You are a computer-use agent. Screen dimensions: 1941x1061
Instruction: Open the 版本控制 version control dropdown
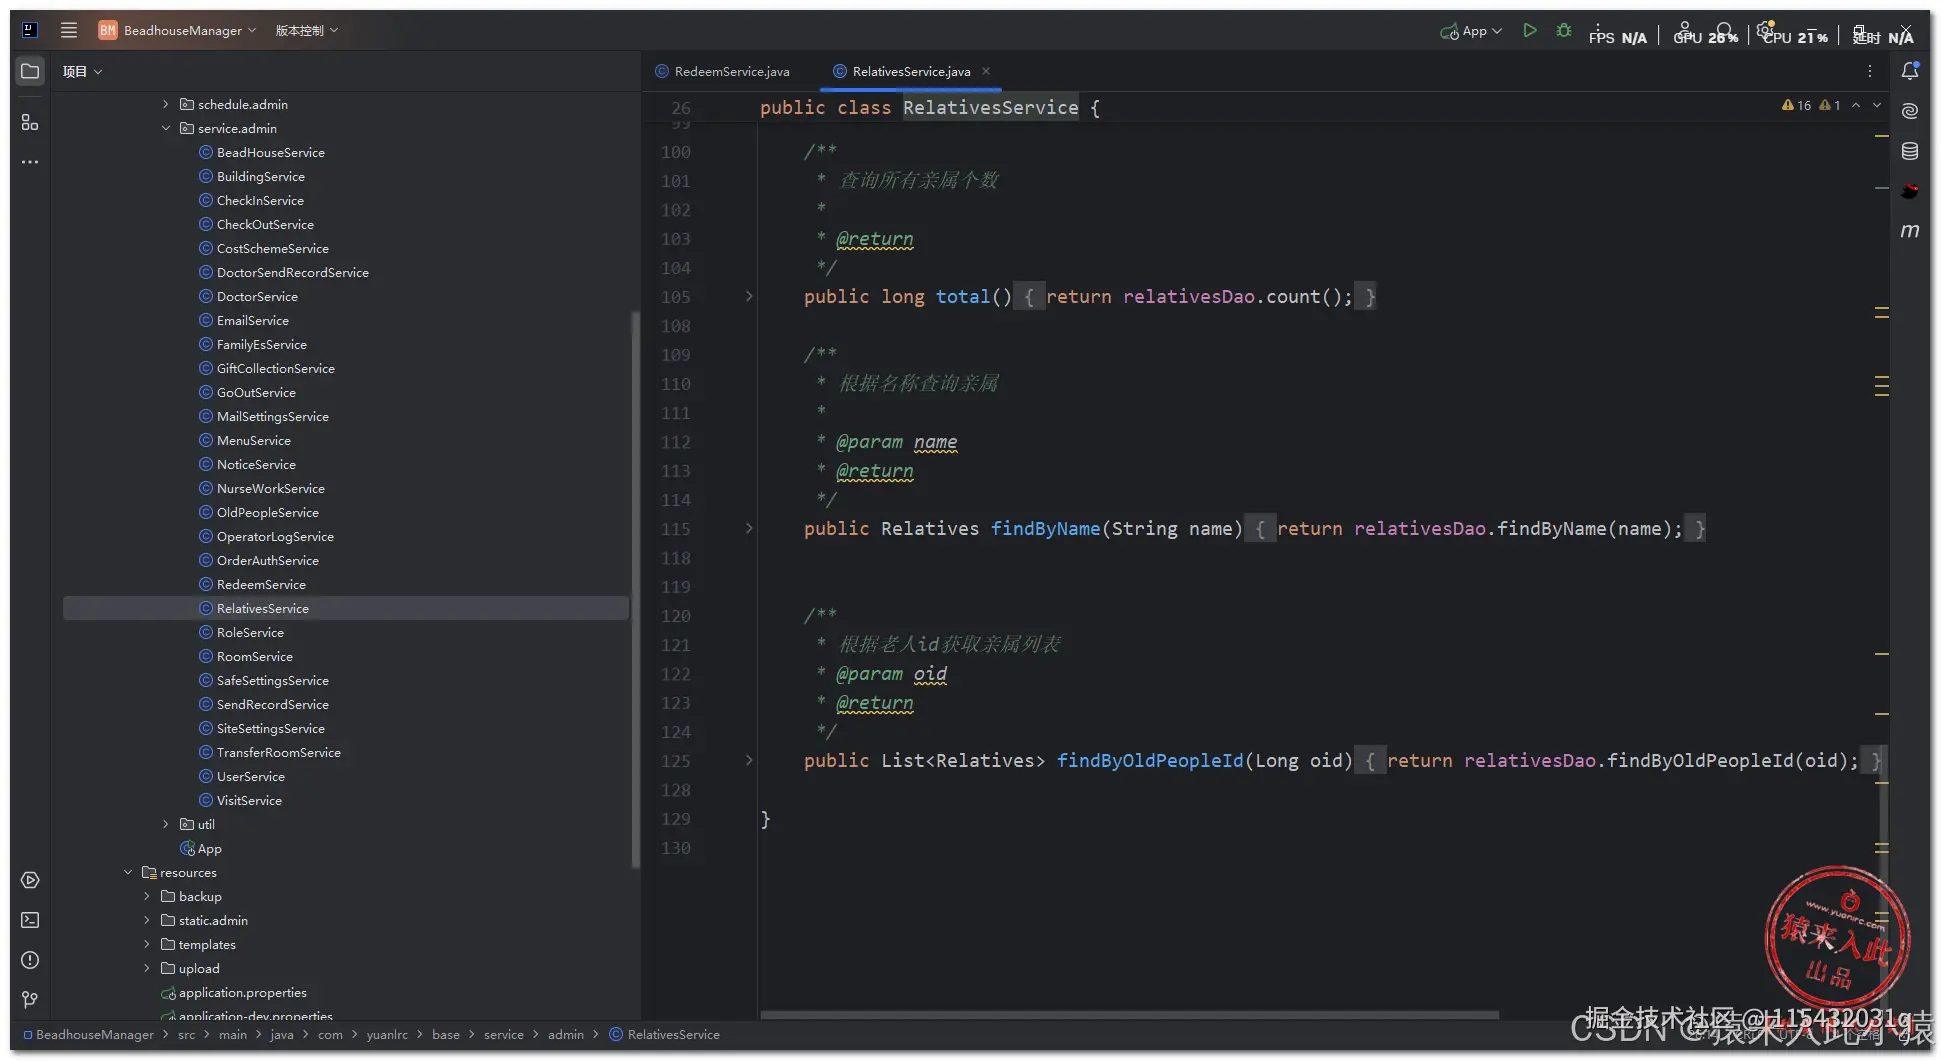tap(307, 31)
